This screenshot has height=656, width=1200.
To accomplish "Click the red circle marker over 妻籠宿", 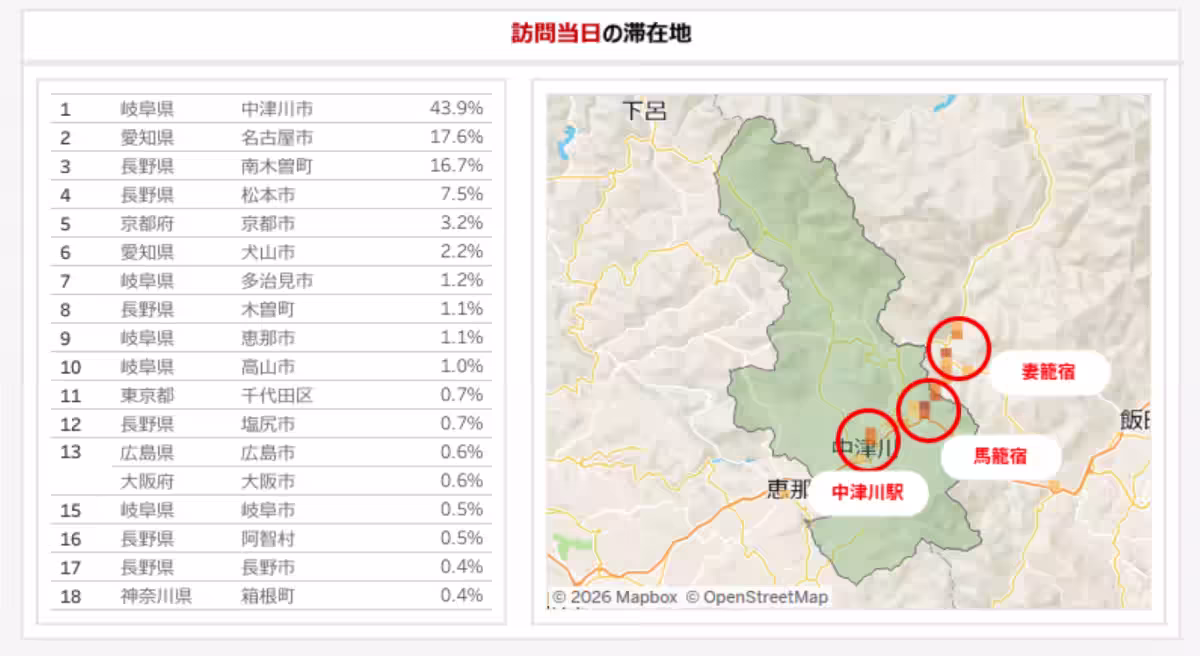I will (x=958, y=347).
